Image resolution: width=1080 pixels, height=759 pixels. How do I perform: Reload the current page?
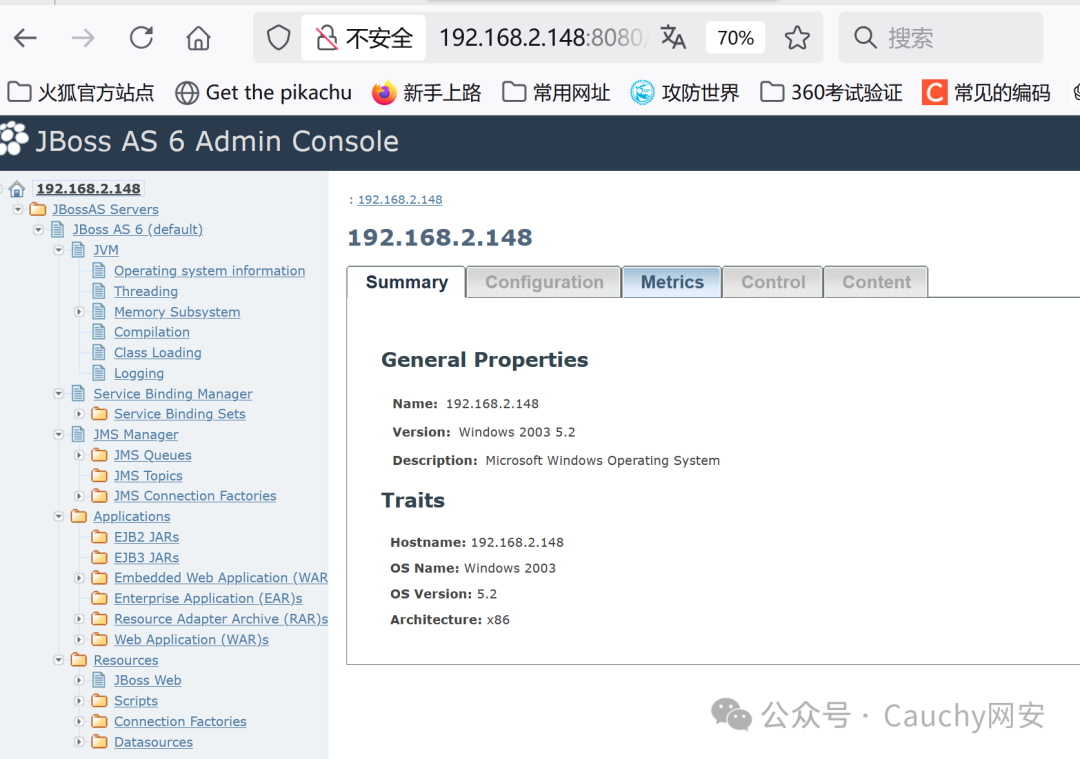(141, 37)
